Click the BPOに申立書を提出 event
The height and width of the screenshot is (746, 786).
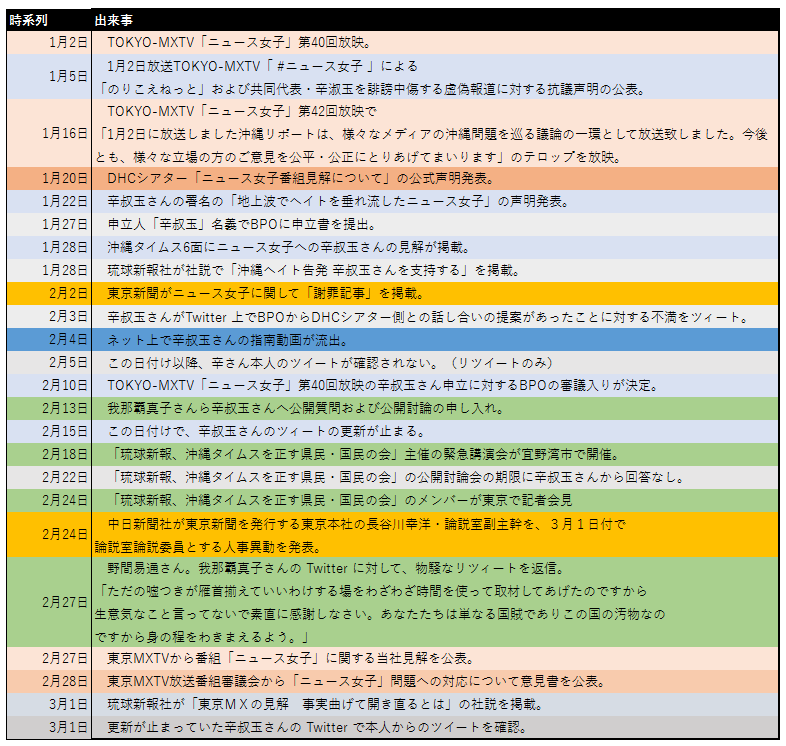coord(435,225)
